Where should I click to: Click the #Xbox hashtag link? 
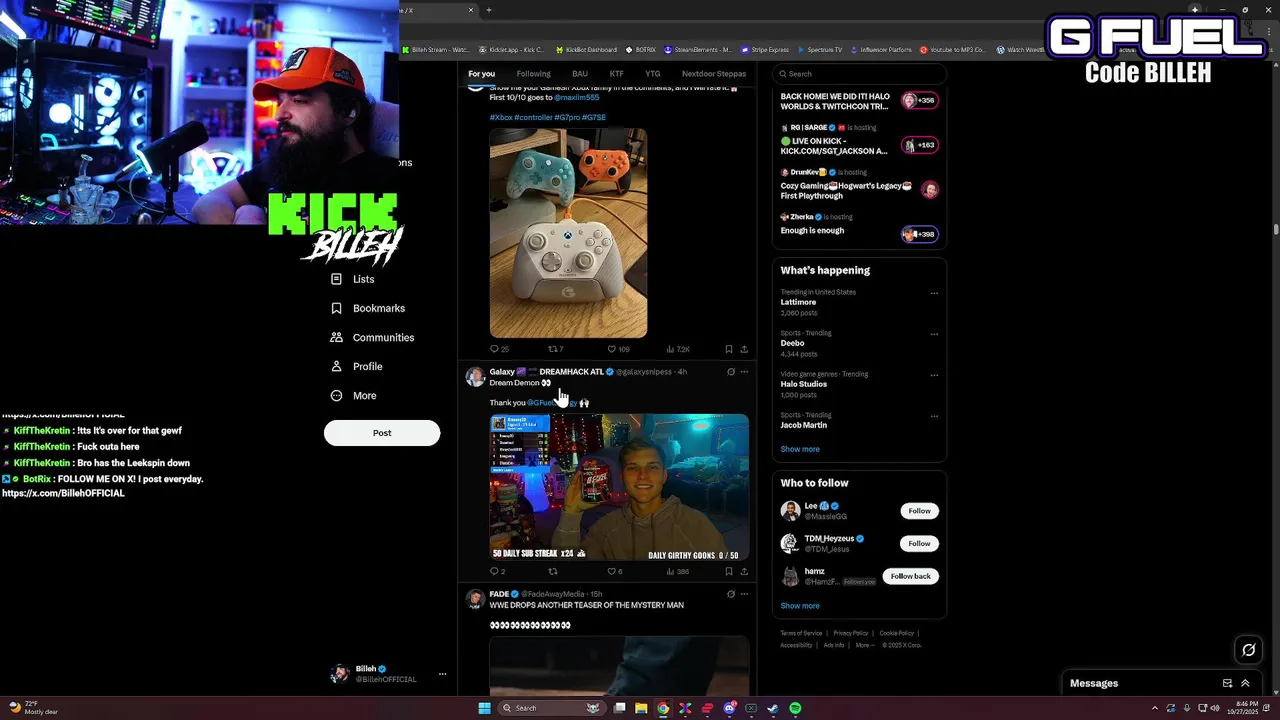point(500,117)
